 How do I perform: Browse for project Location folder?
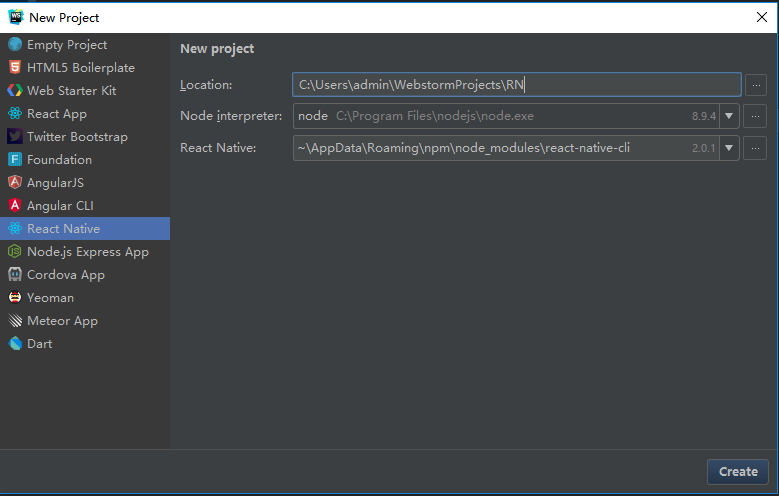click(756, 85)
